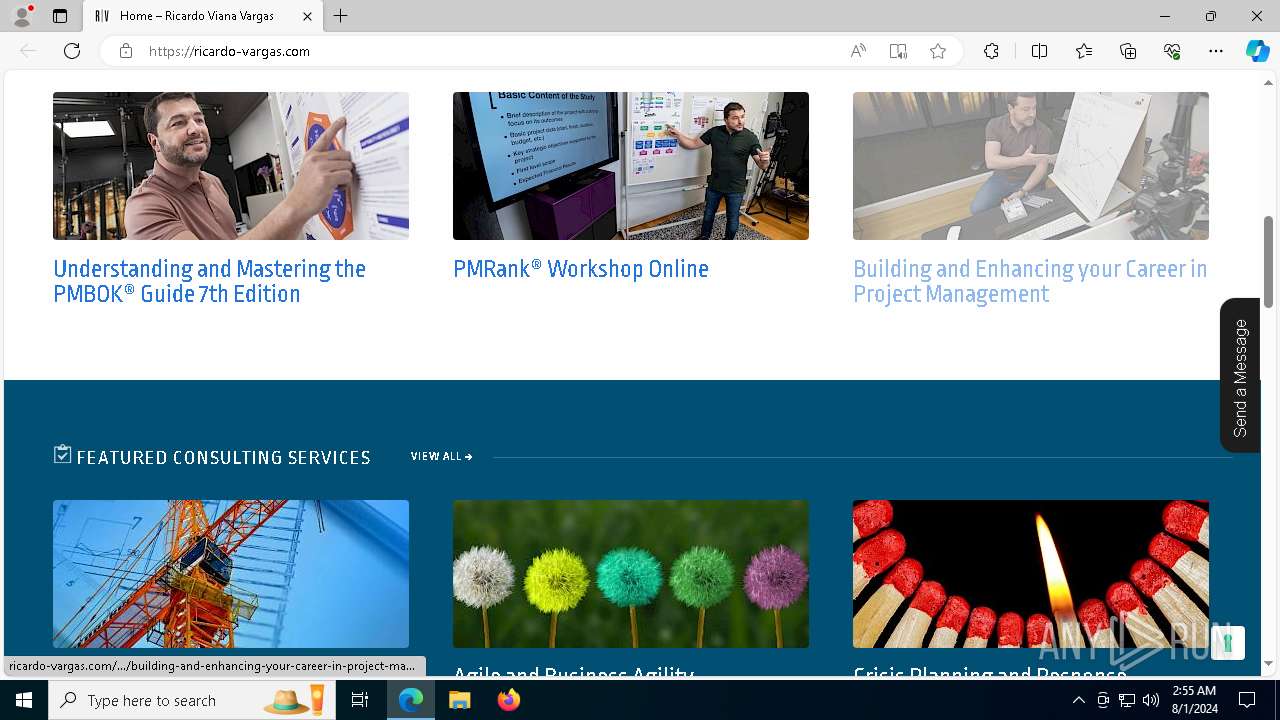
Task: Click the scrollbar up arrow
Action: [1269, 82]
